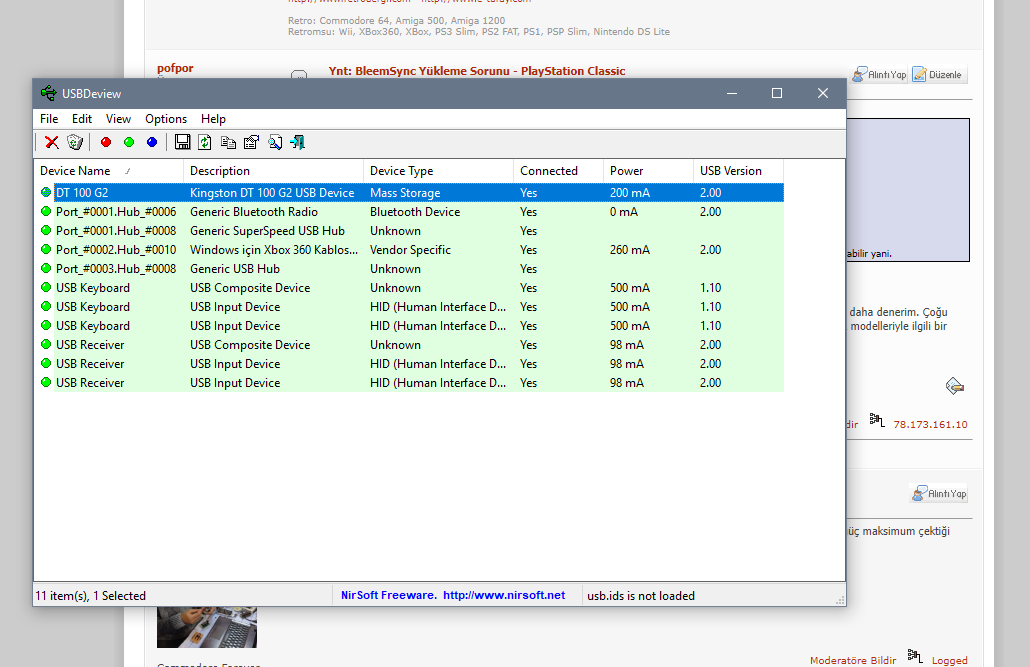
Task: Click 'usb.ids is not loaded' status text
Action: tap(640, 595)
